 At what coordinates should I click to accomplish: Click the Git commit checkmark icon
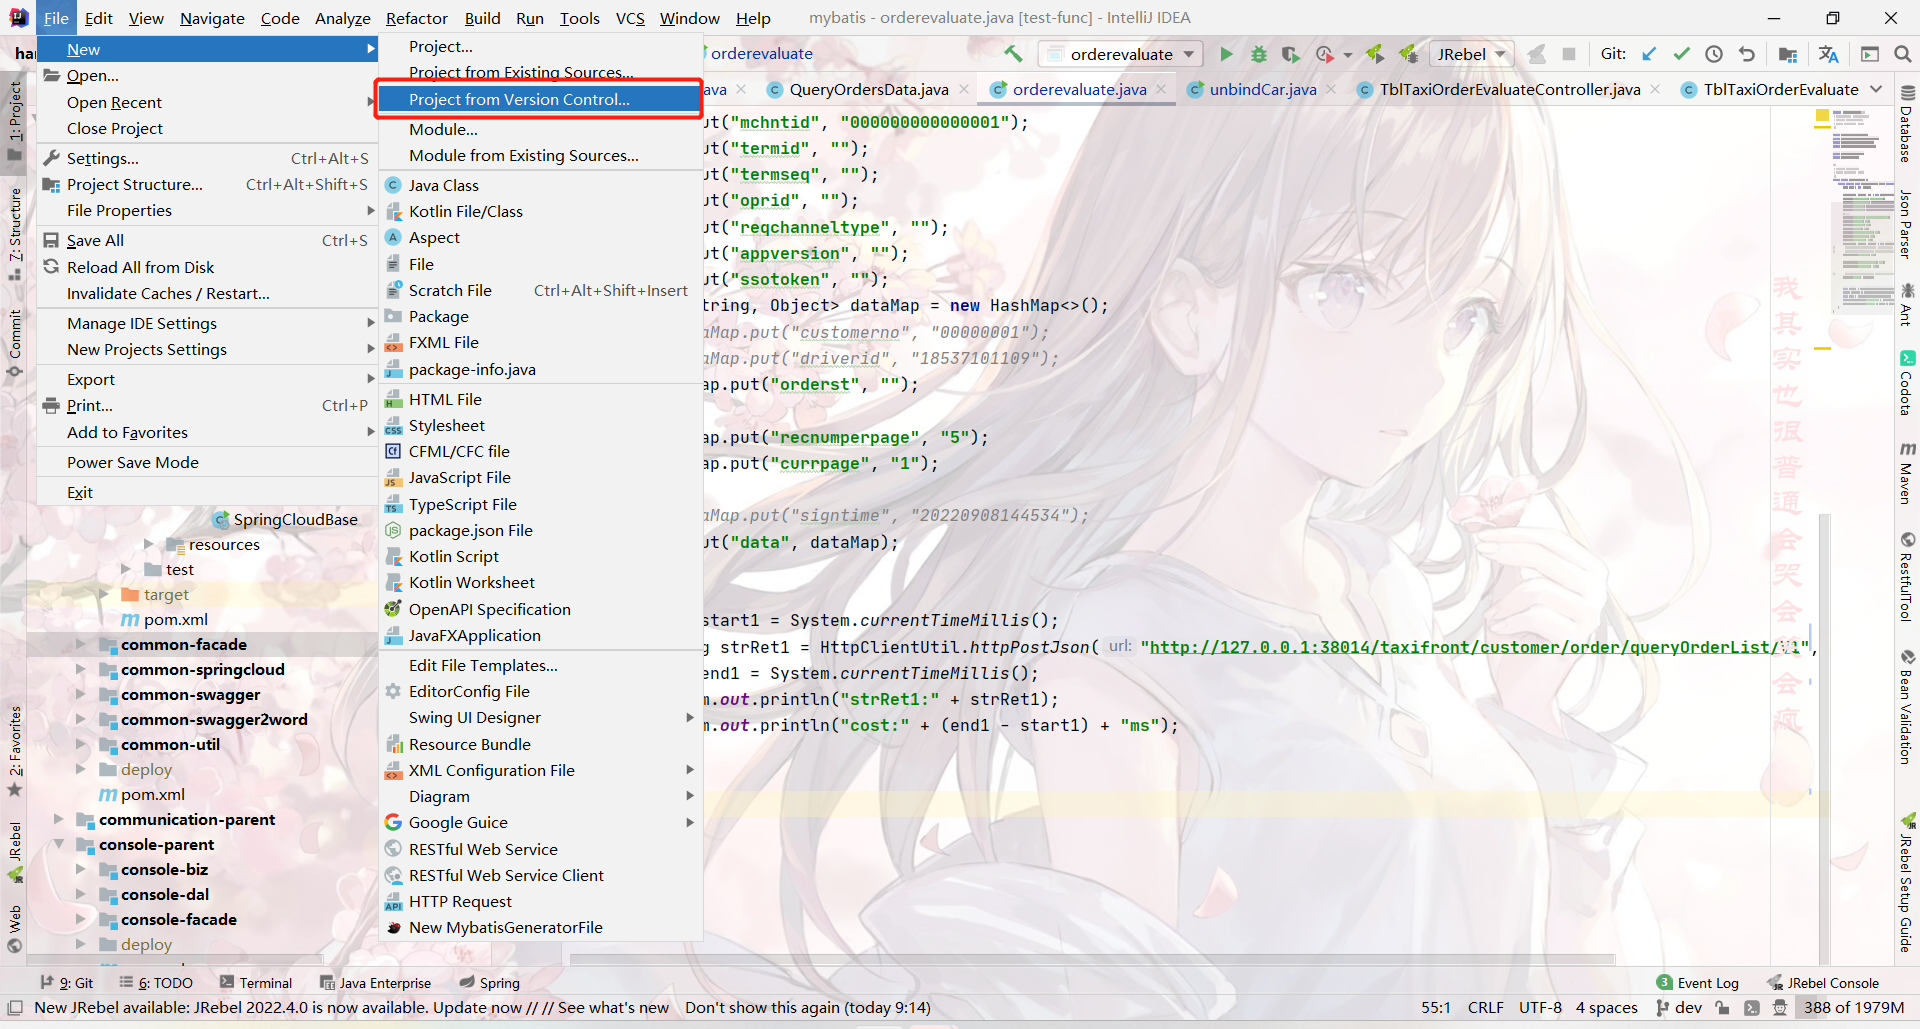1681,54
